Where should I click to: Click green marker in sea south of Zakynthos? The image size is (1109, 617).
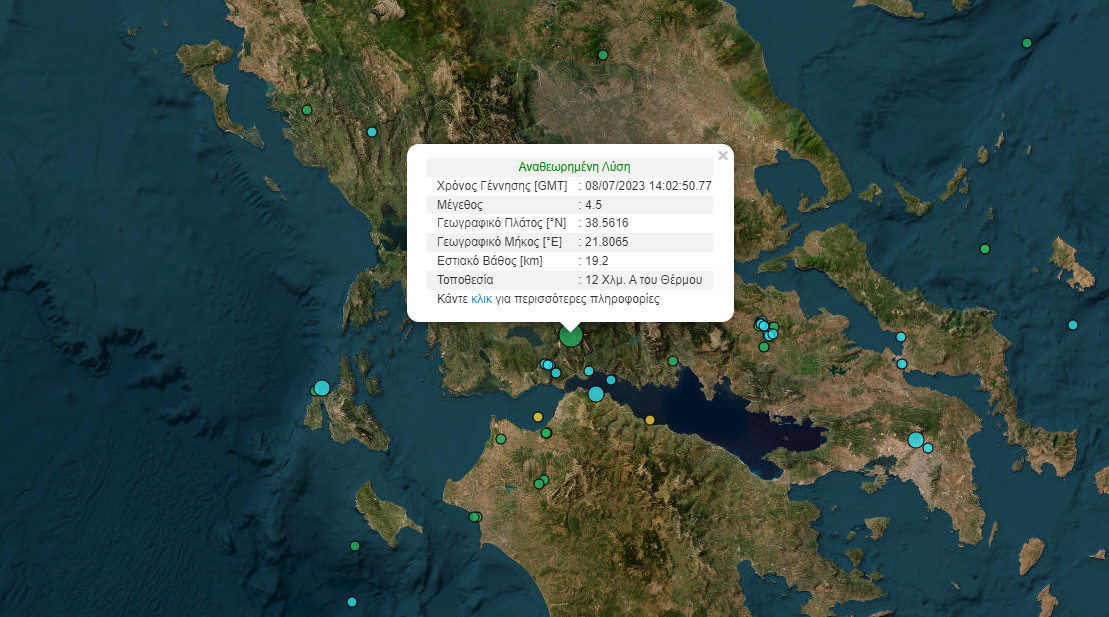[x=355, y=546]
